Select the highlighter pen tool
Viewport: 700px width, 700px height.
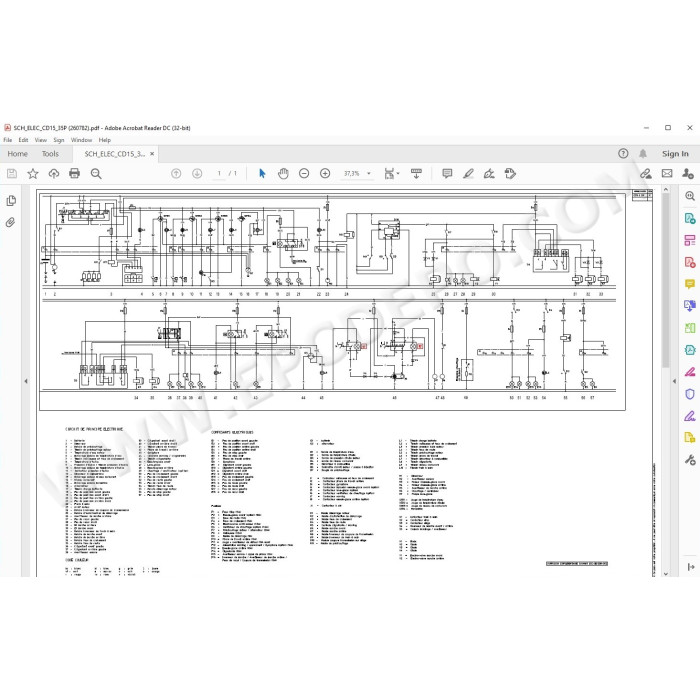click(x=468, y=173)
